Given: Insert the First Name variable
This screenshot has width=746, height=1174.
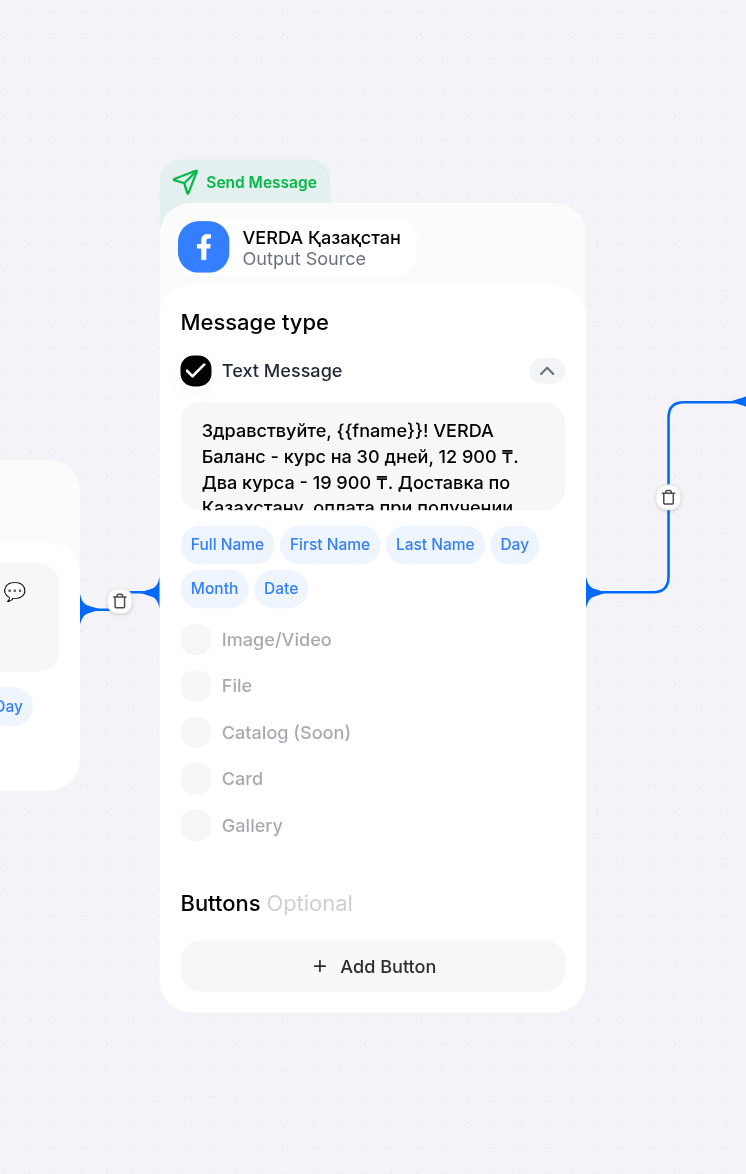Looking at the screenshot, I should point(330,544).
